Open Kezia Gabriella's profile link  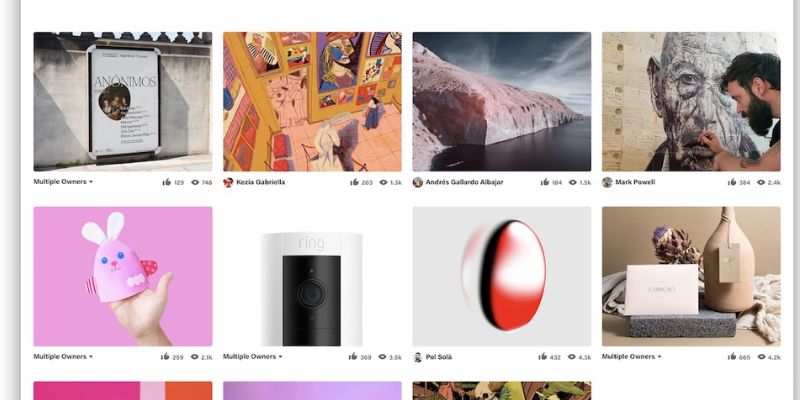(x=260, y=182)
